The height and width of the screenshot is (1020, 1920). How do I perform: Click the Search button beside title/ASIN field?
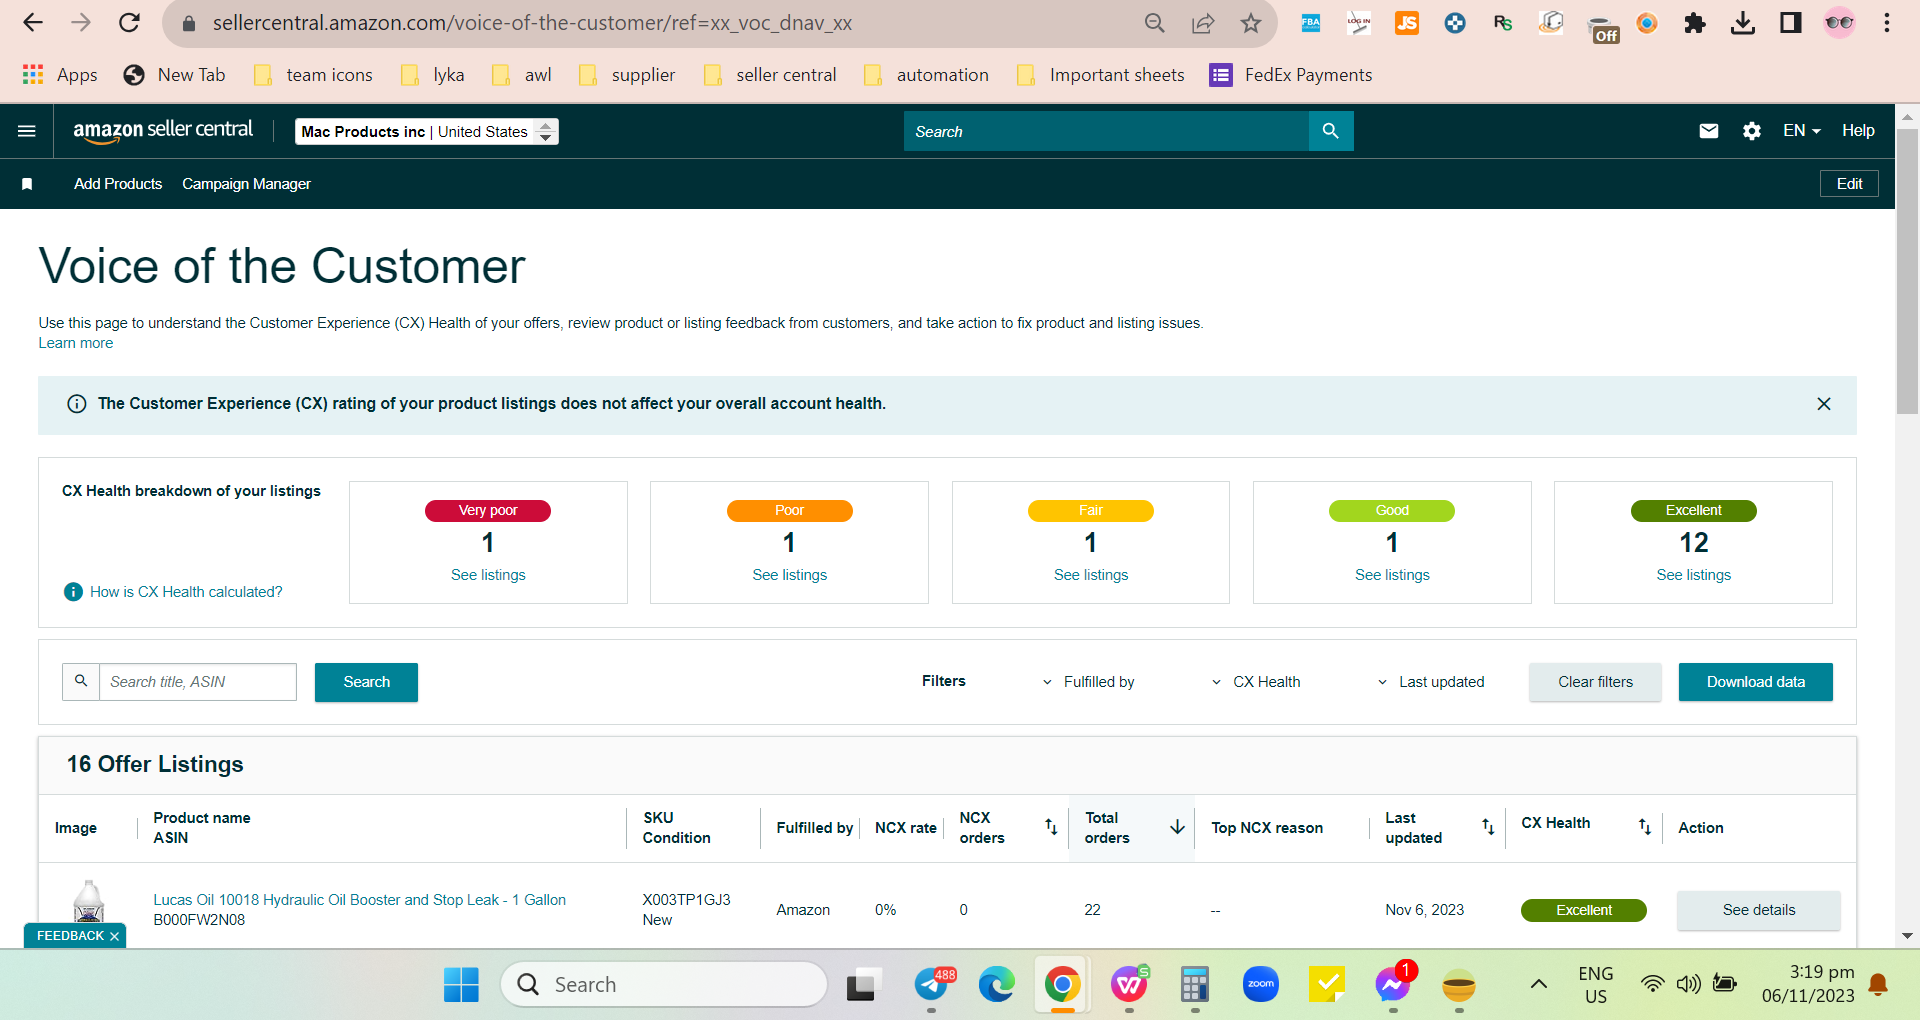(x=366, y=682)
